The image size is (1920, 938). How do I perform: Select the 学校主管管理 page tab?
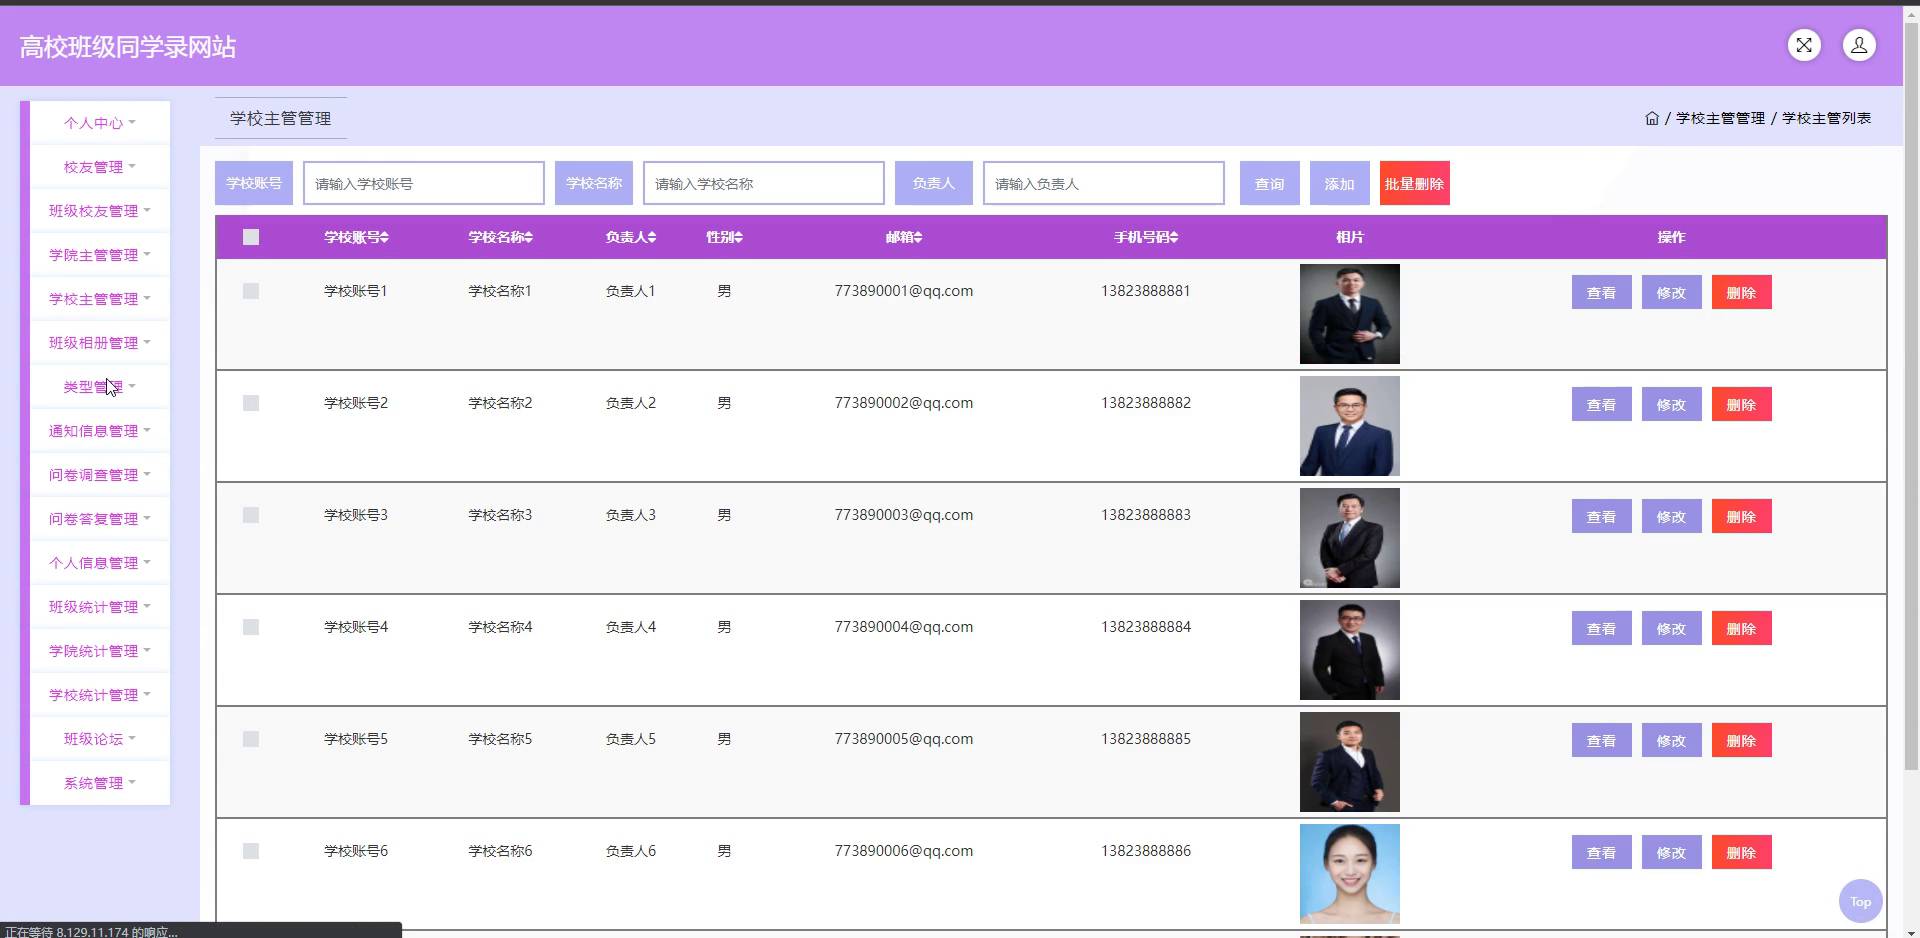coord(281,118)
